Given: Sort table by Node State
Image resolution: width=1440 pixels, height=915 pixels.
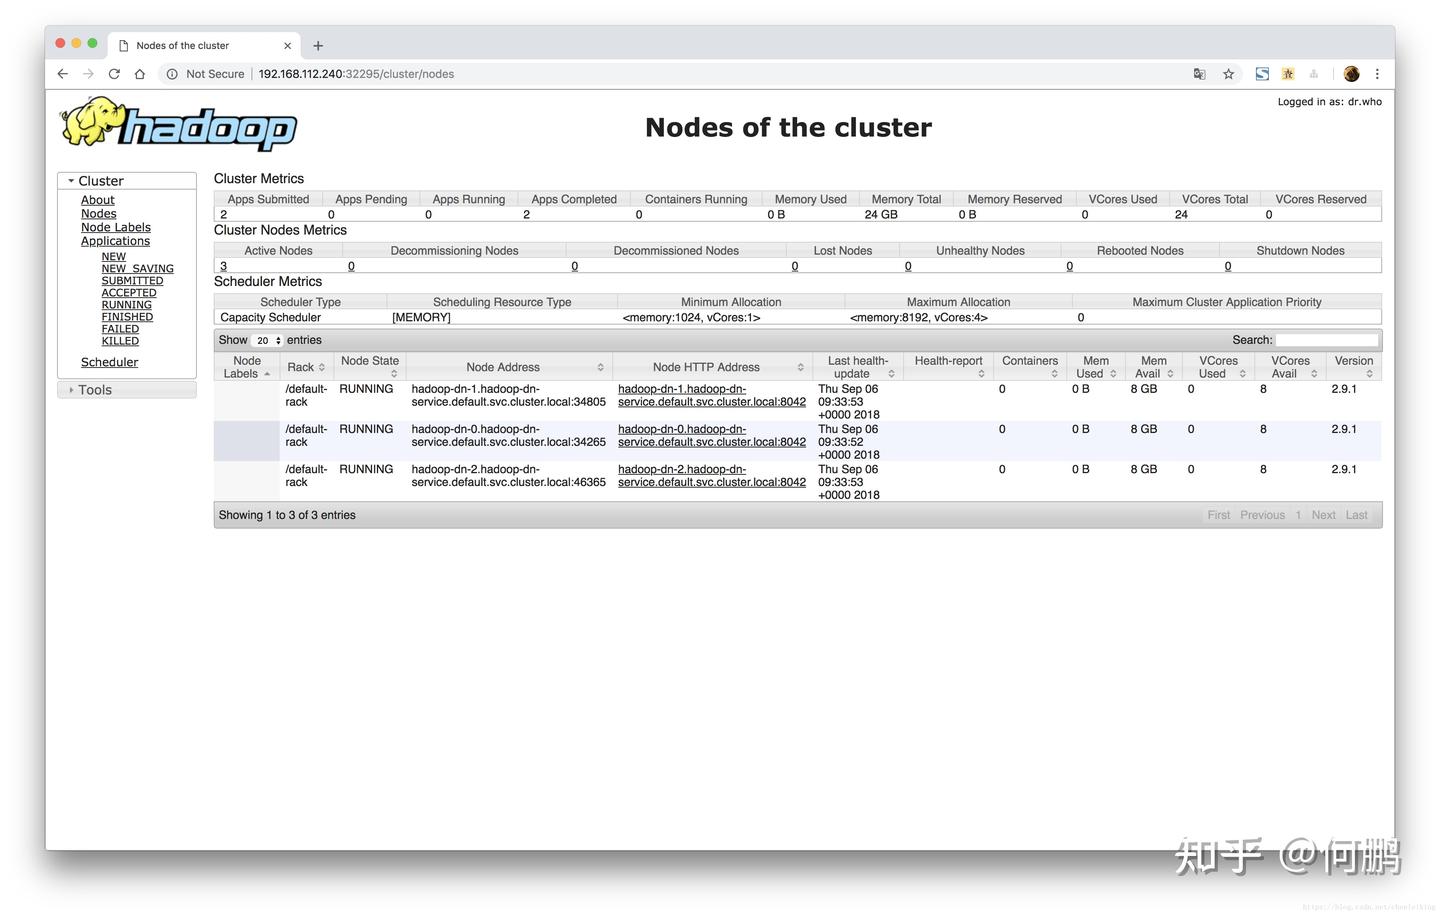Looking at the screenshot, I should click(370, 367).
